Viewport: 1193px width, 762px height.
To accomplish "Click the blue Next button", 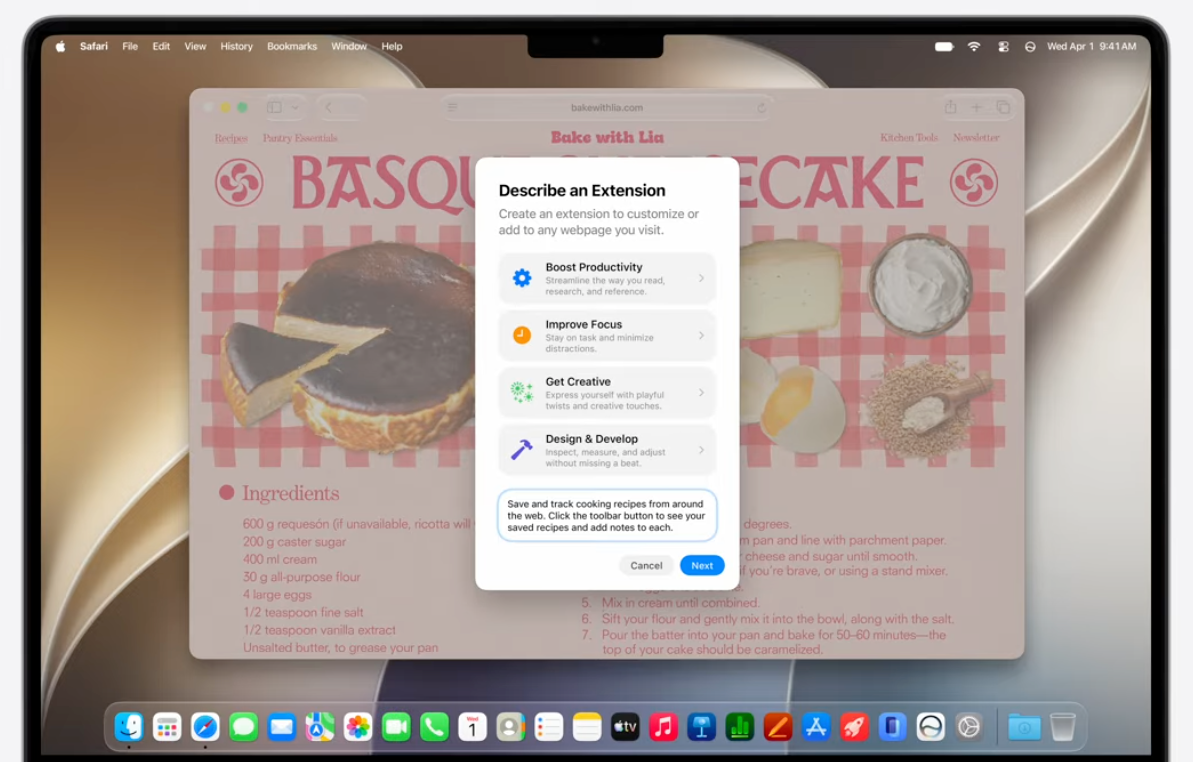I will coord(702,565).
